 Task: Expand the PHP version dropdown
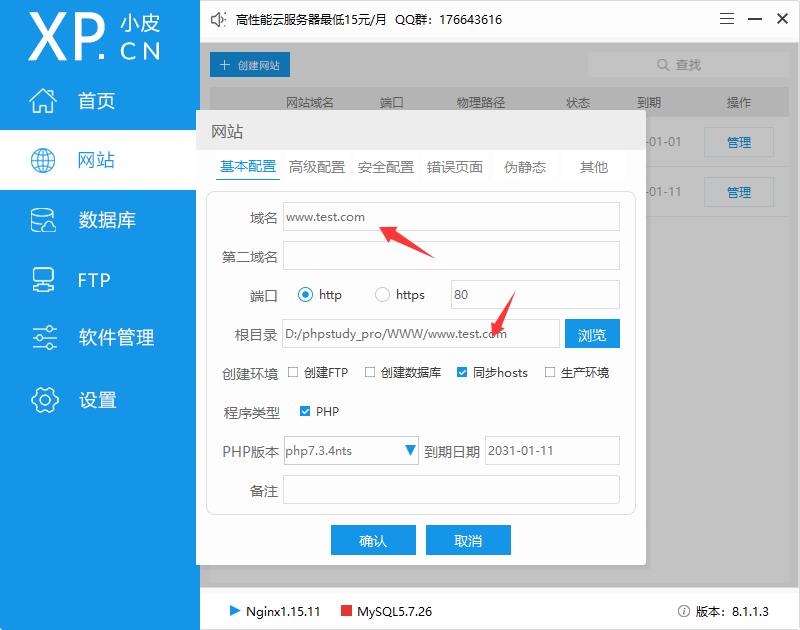pos(410,451)
